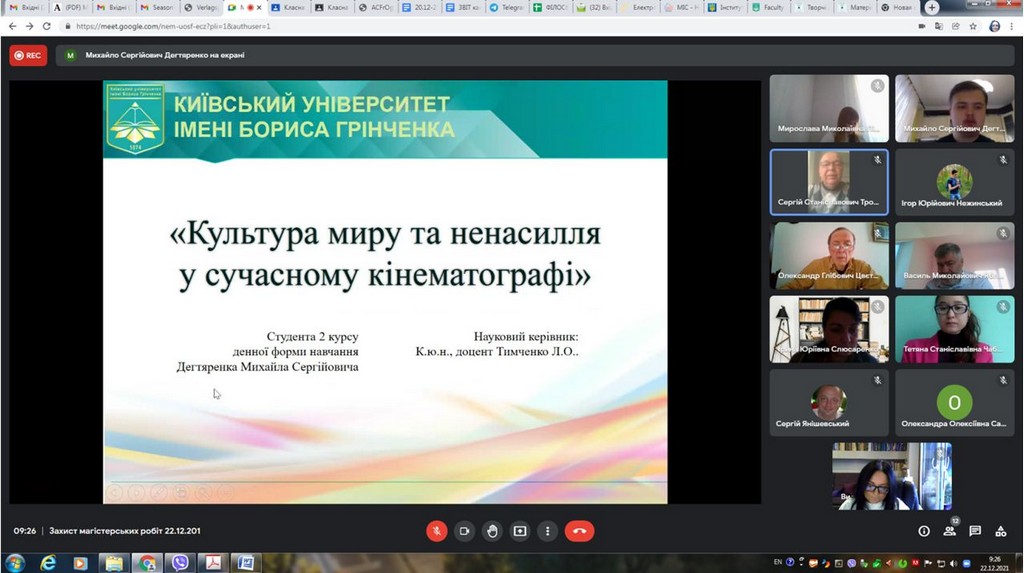The width and height of the screenshot is (1024, 573).
Task: Toggle the raise hand button
Action: (492, 531)
